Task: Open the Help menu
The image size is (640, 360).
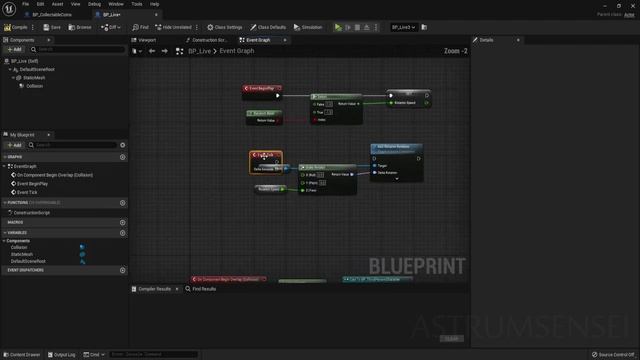Action: coord(154,4)
